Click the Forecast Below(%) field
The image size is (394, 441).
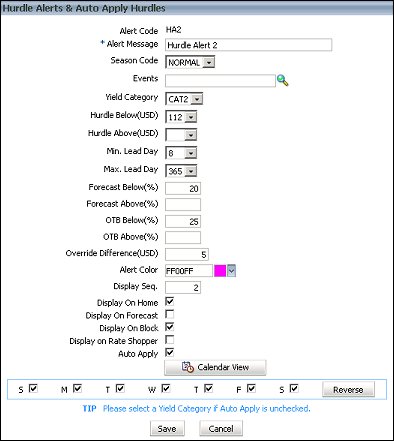tap(183, 188)
